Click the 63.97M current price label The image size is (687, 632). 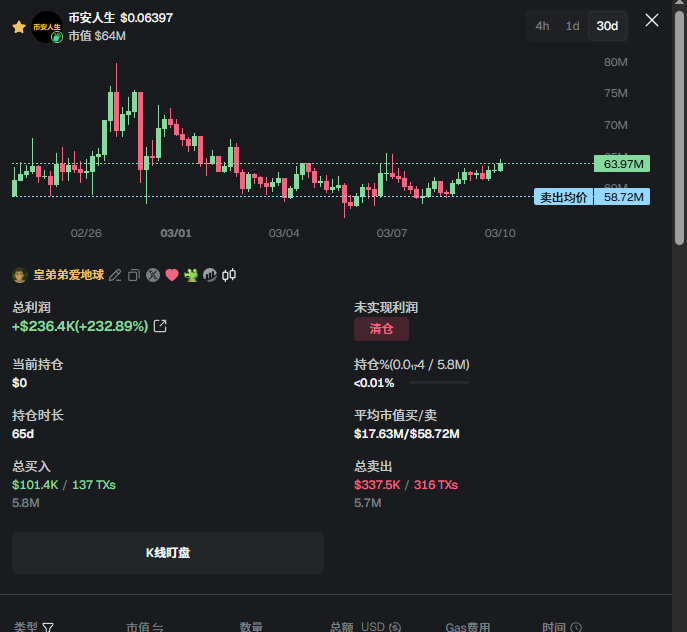coord(622,164)
